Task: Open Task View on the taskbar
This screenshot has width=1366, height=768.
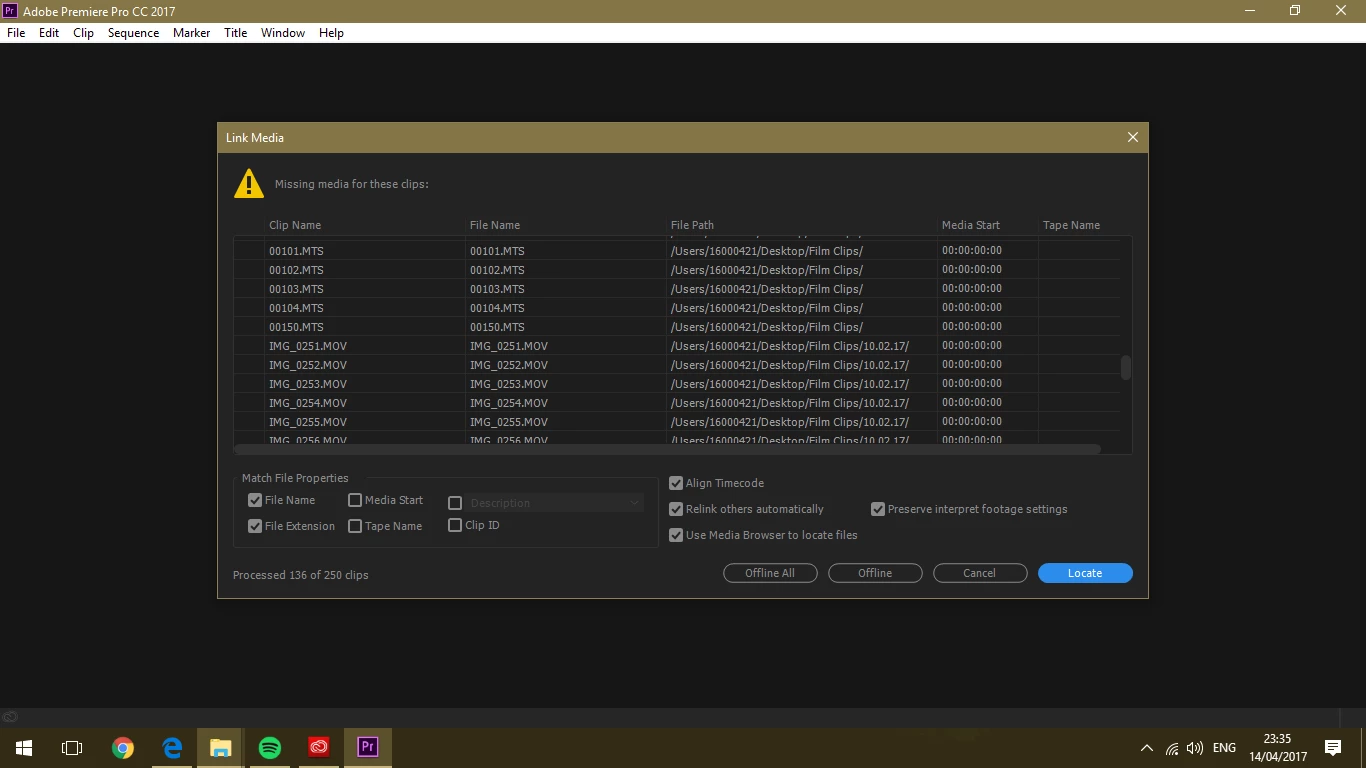Action: tap(72, 748)
